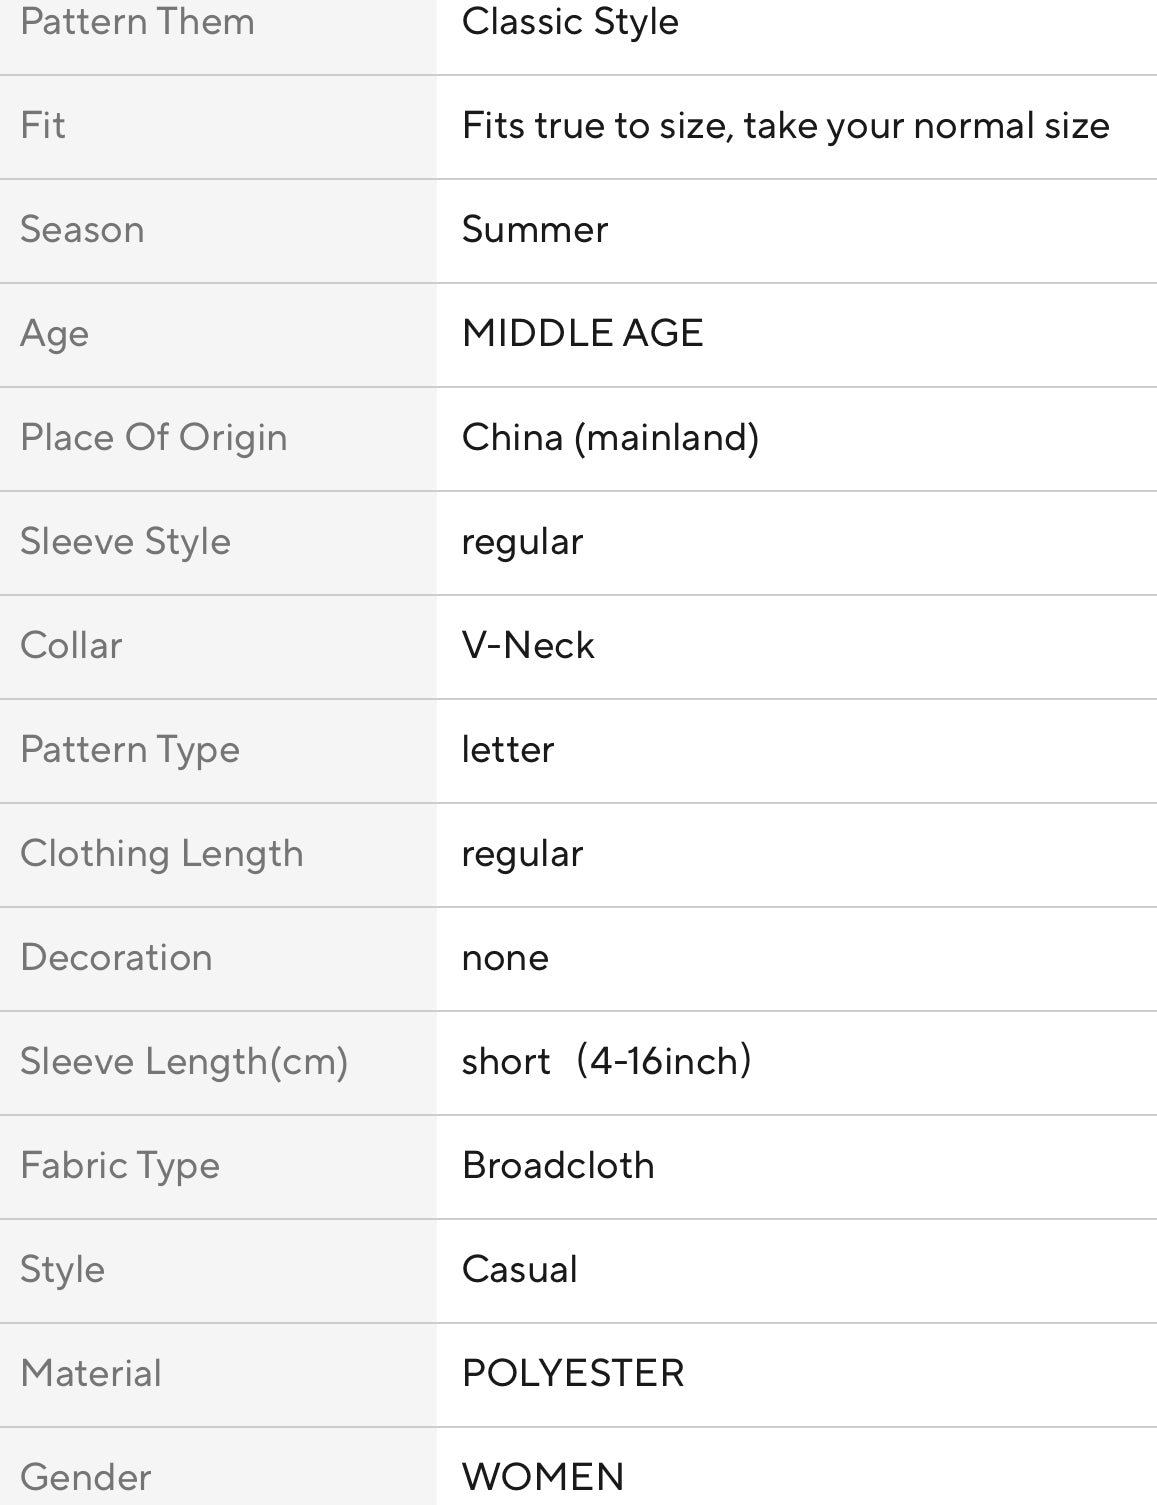Click 'Classic Style' value text
1157x1505 pixels.
coord(570,22)
